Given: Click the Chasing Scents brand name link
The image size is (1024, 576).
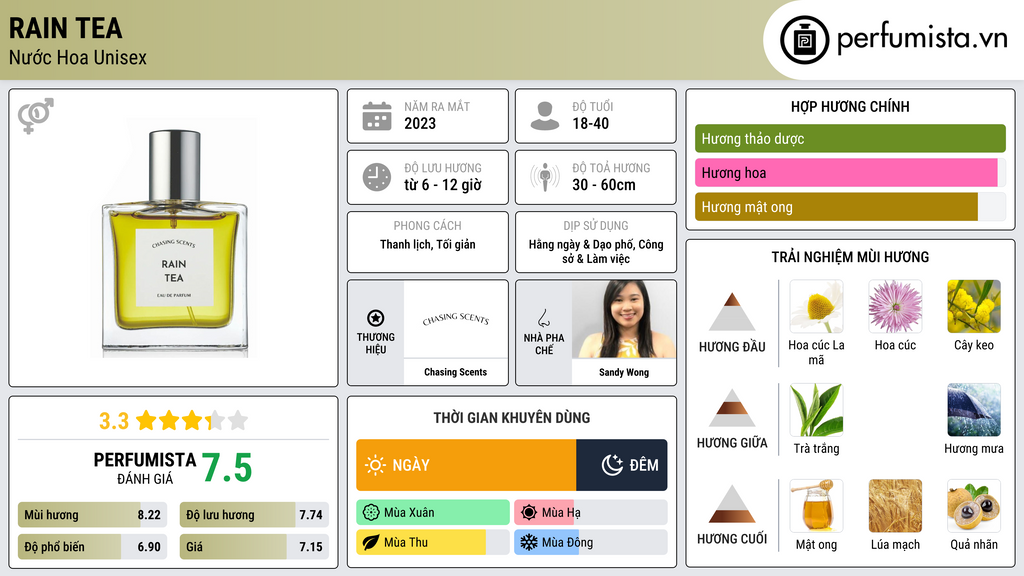Looking at the screenshot, I should point(456,372).
